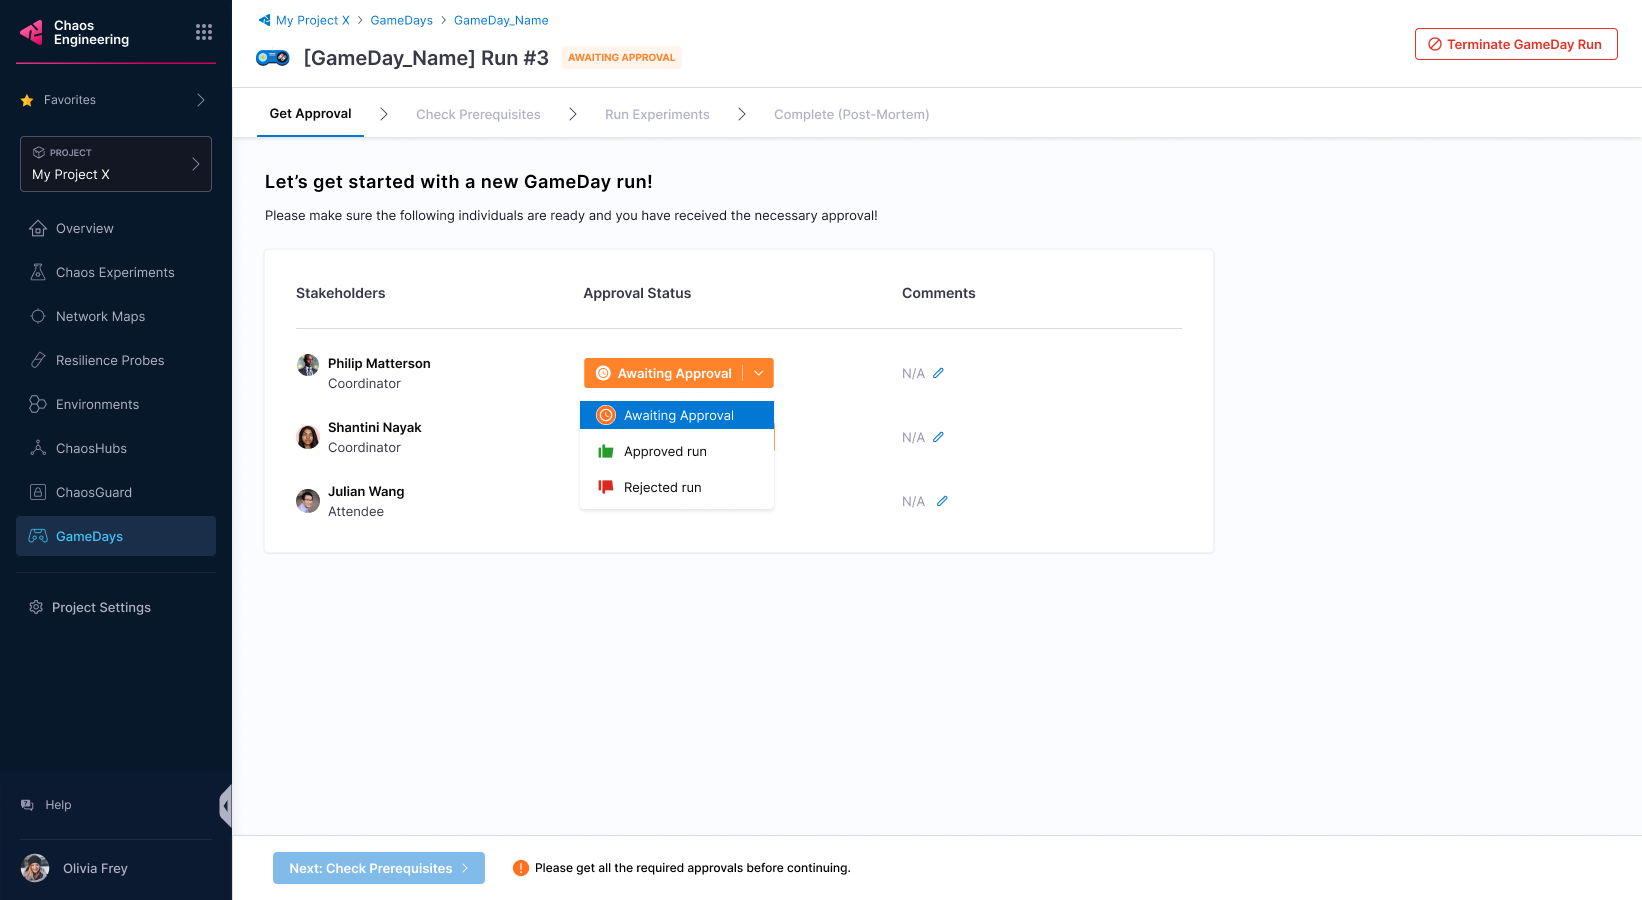Pick Awaiting Approval in dropdown list
This screenshot has width=1642, height=900.
[x=678, y=415]
